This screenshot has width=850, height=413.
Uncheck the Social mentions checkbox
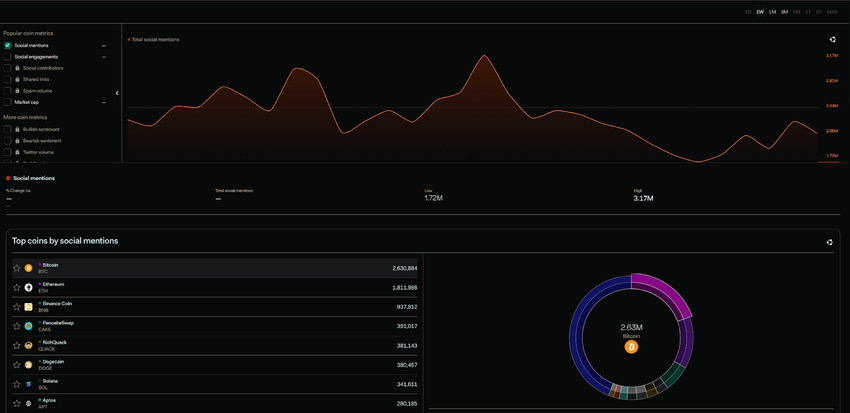pyautogui.click(x=8, y=46)
